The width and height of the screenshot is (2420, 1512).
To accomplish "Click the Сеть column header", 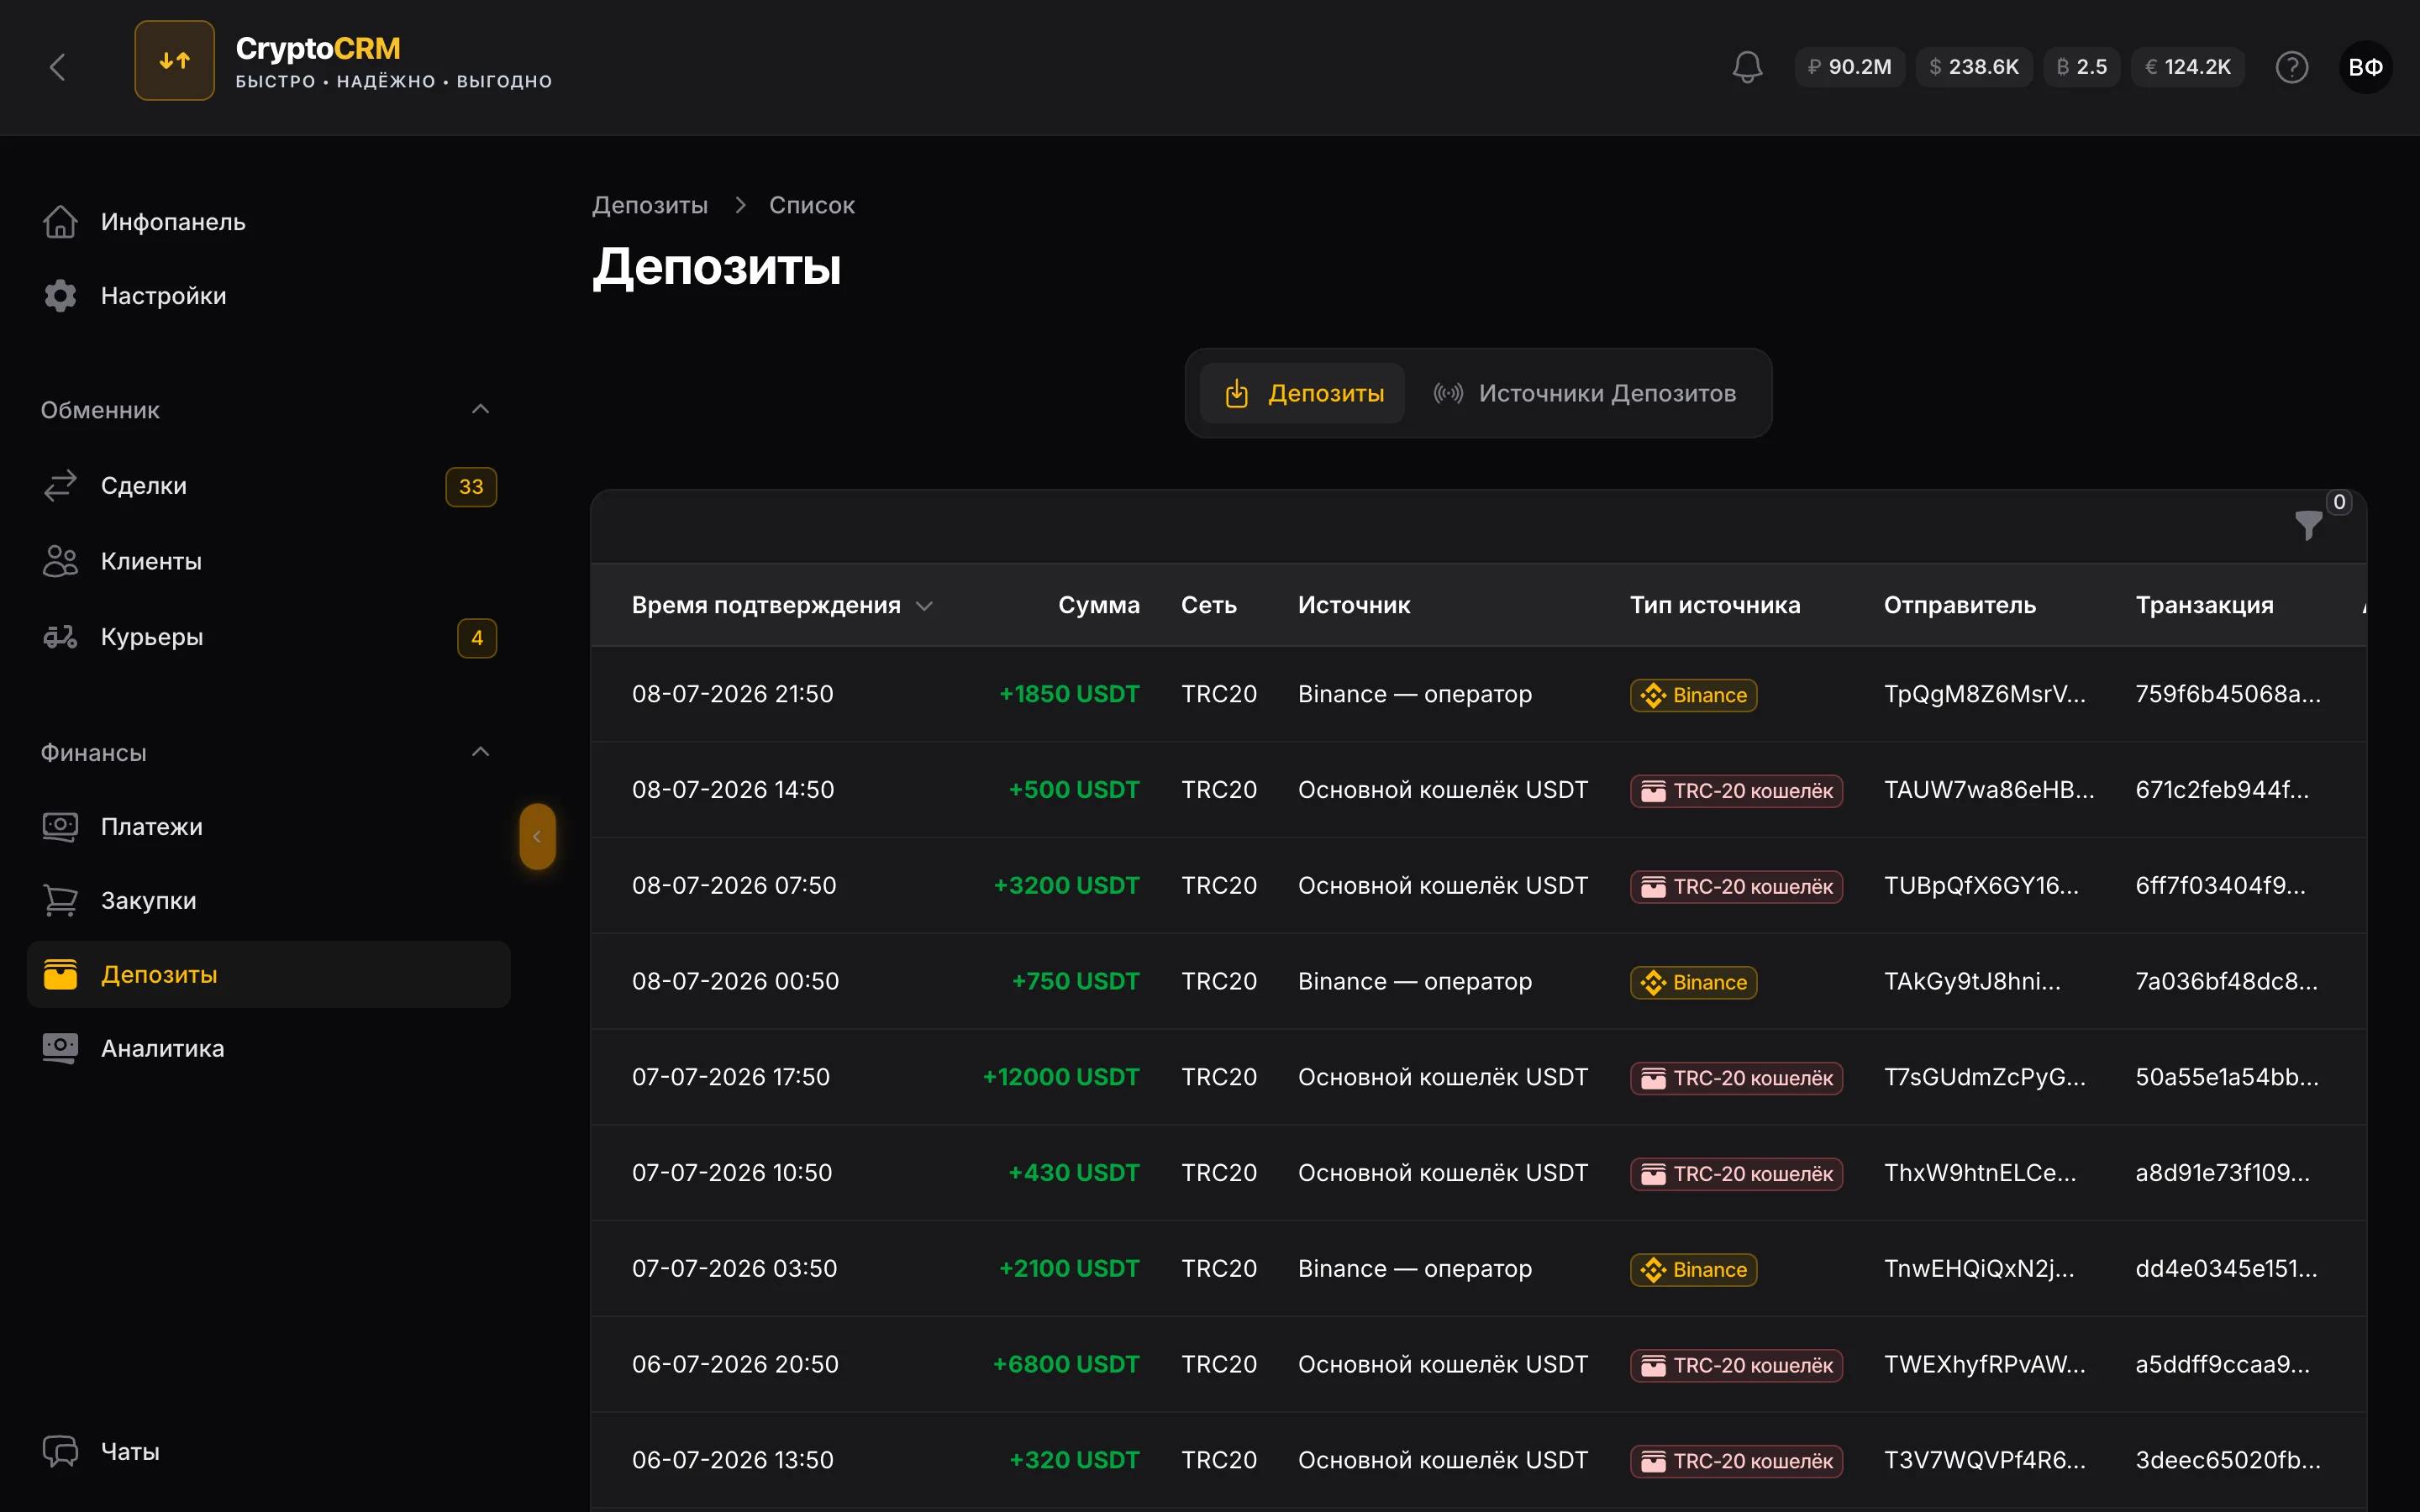I will [1208, 605].
